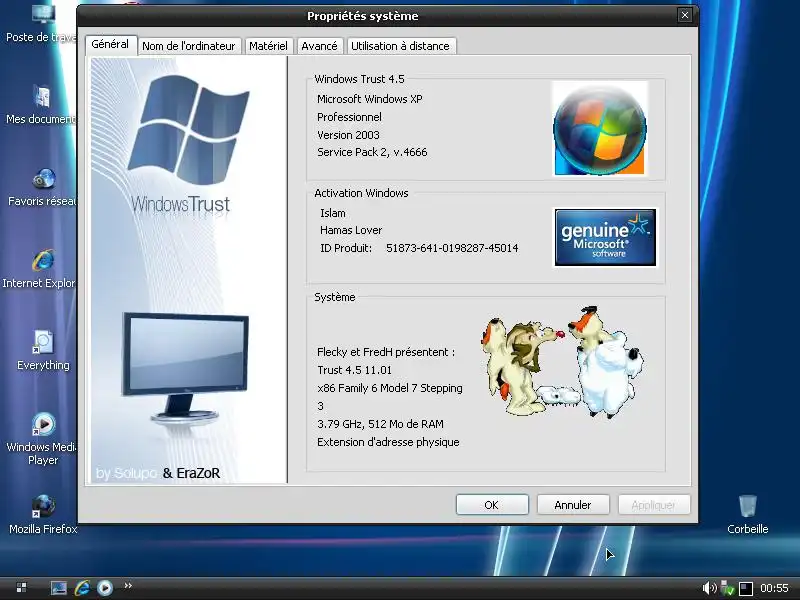Click 'Version 2003' text
The image size is (800, 600).
348,135
